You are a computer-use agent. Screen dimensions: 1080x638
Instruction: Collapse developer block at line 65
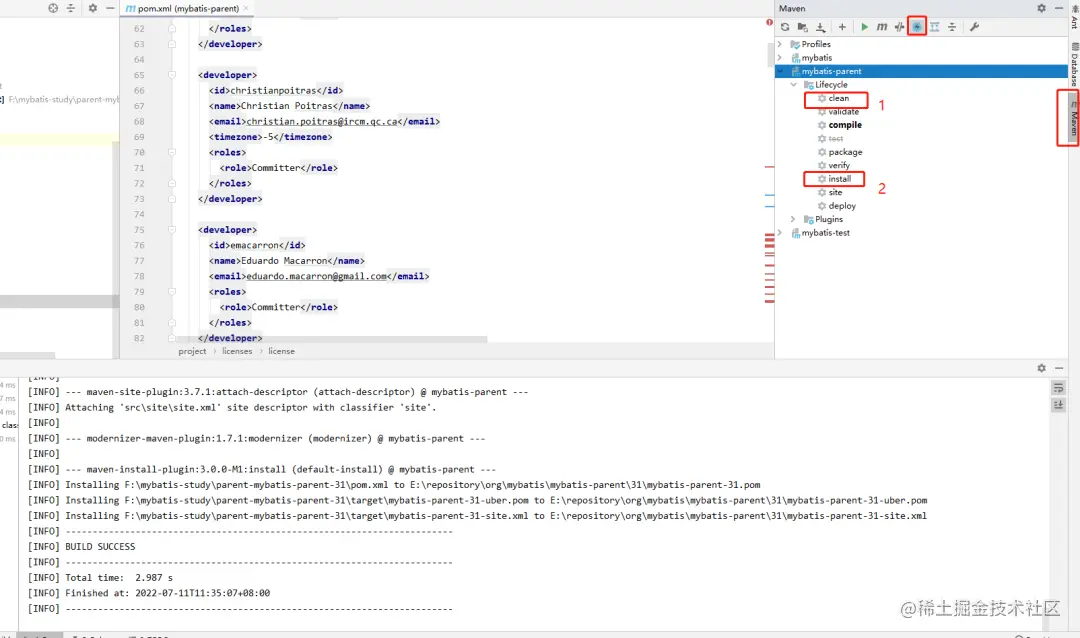point(172,75)
